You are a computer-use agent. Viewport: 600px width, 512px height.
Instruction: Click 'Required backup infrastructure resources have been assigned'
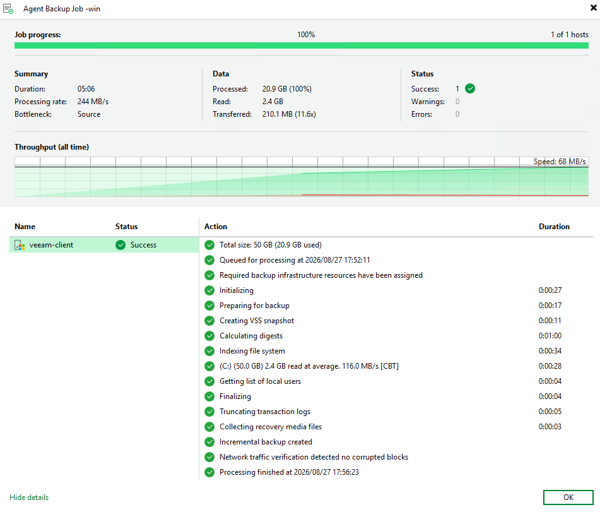[x=321, y=275]
